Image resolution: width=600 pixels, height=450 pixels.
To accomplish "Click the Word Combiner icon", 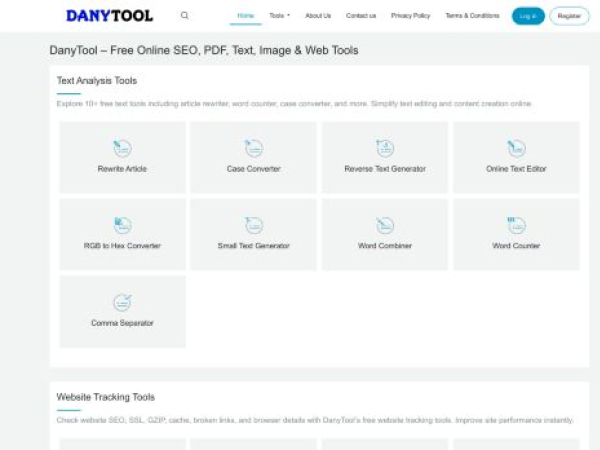I will 385,225.
